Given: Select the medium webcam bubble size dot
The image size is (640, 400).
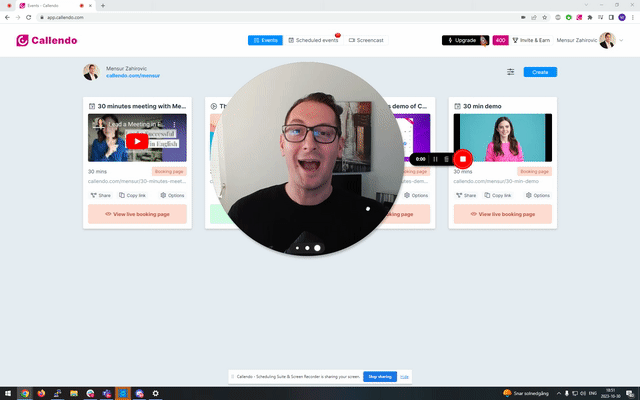Looking at the screenshot, I should click(307, 248).
